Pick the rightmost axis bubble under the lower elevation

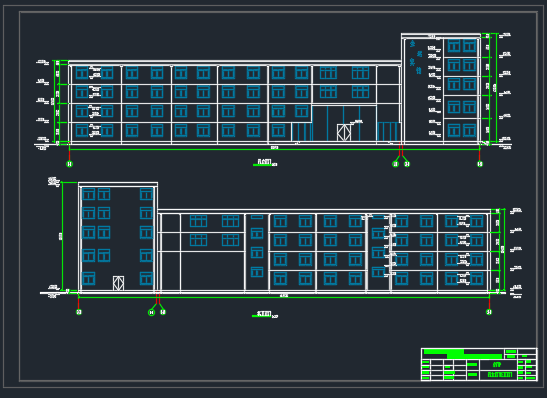(x=489, y=312)
